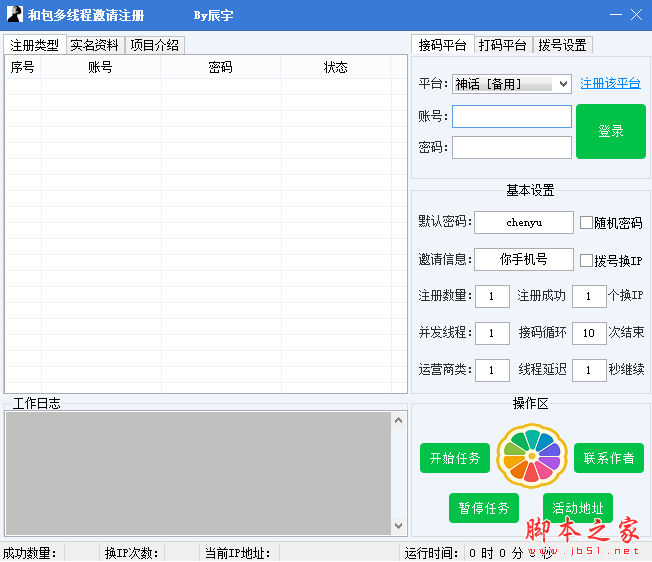The height and width of the screenshot is (562, 652).
Task: Select the 接码平台 tab
Action: tap(442, 44)
